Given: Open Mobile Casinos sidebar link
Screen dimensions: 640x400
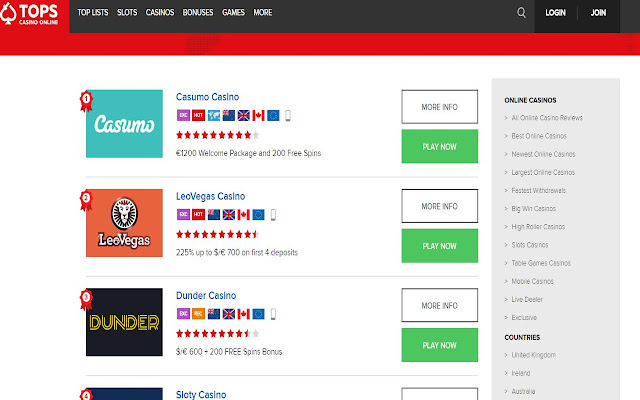Looking at the screenshot, I should tap(532, 281).
